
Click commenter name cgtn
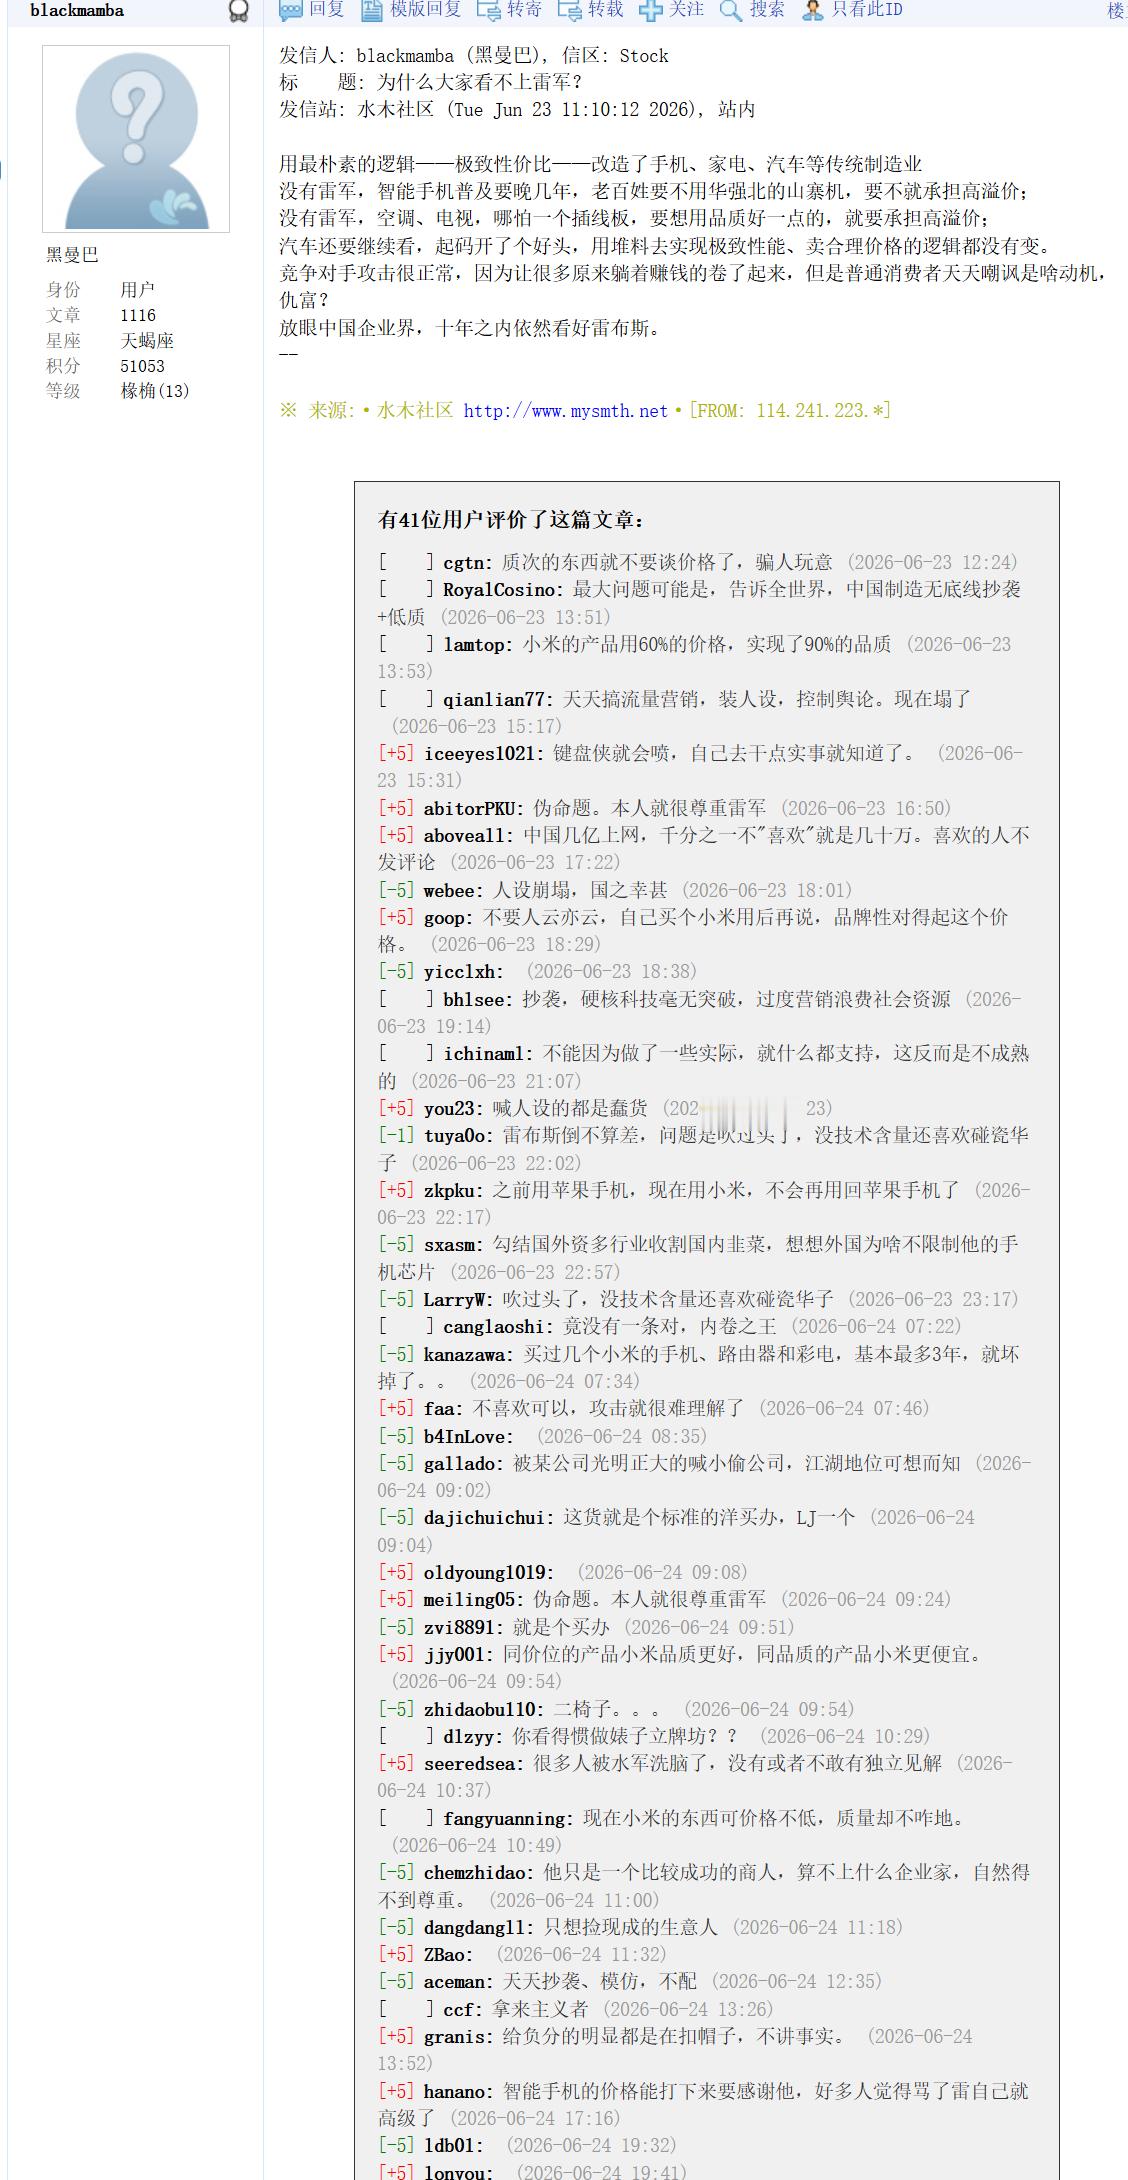click(465, 563)
